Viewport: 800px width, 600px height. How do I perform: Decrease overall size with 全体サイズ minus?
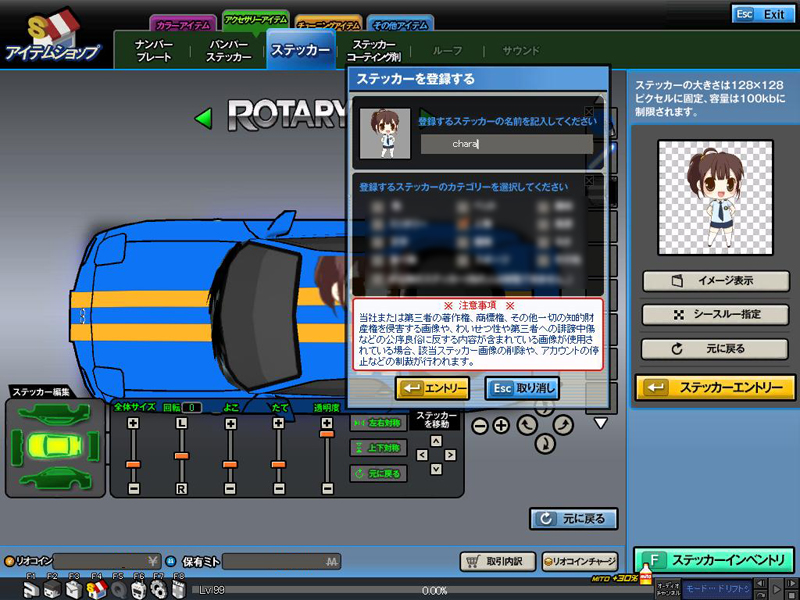(133, 489)
